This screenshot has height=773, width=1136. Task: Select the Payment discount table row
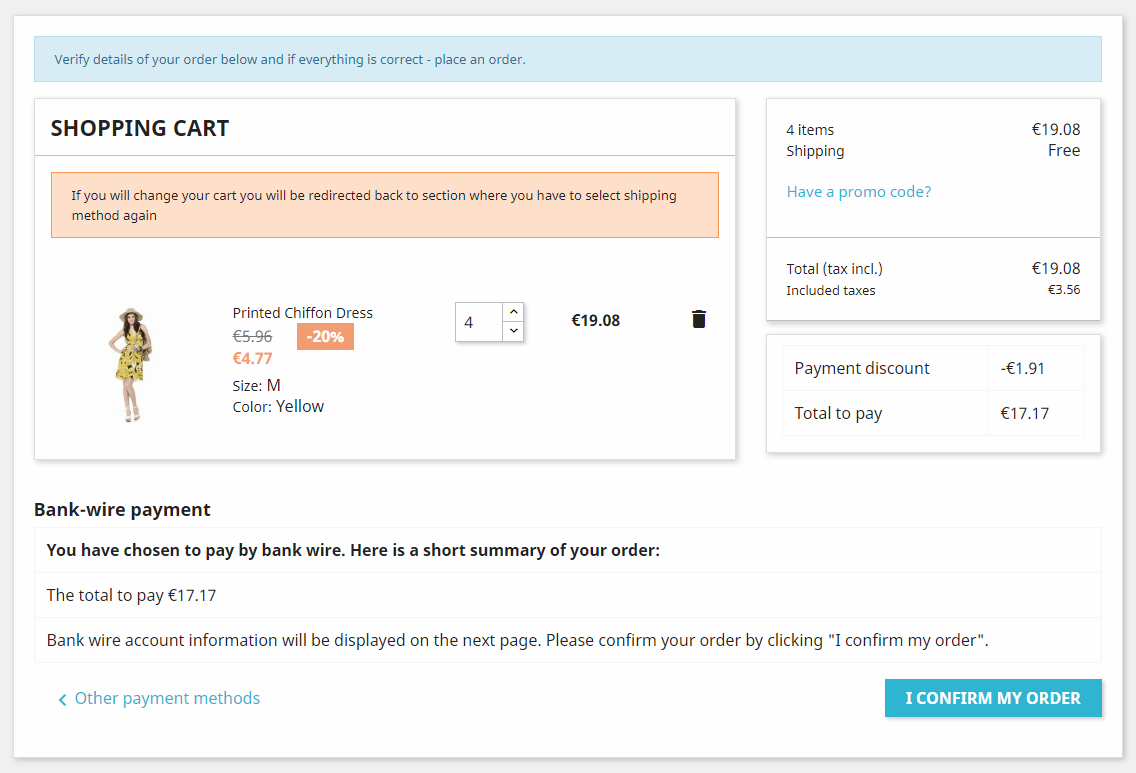coord(932,368)
